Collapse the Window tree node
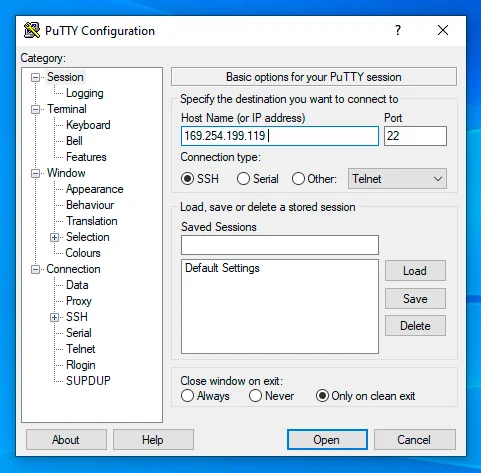The height and width of the screenshot is (473, 481). coord(35,173)
